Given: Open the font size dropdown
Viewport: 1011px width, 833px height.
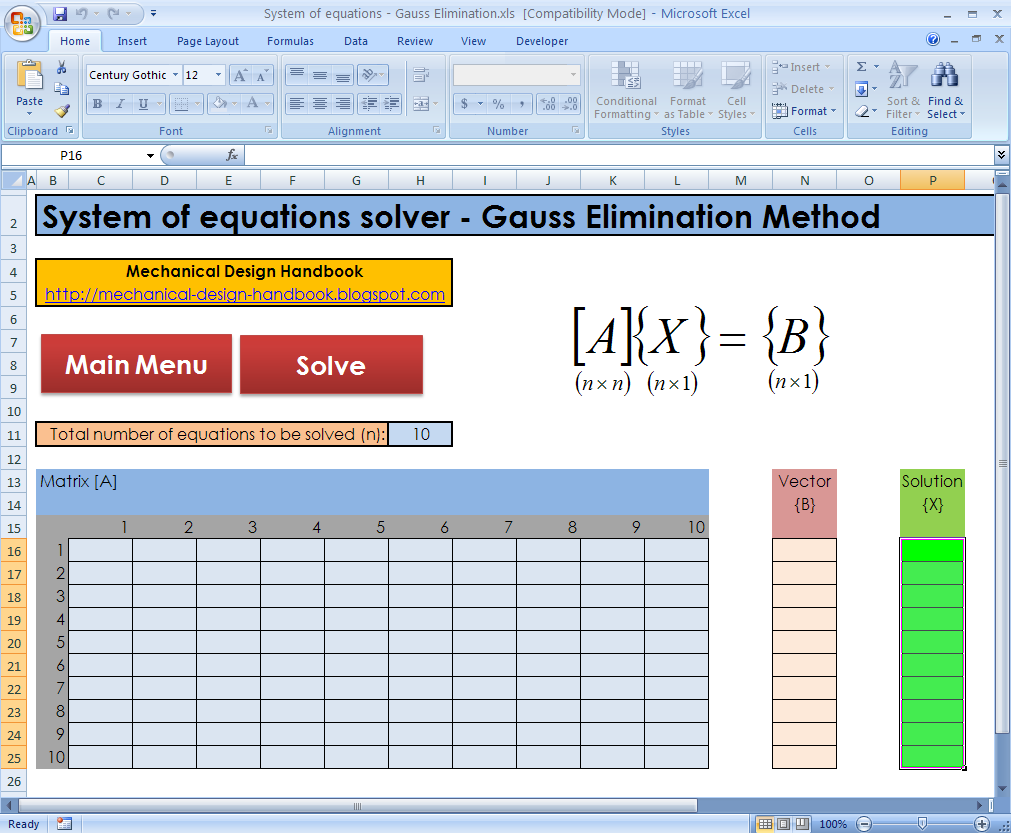Looking at the screenshot, I should [x=216, y=74].
